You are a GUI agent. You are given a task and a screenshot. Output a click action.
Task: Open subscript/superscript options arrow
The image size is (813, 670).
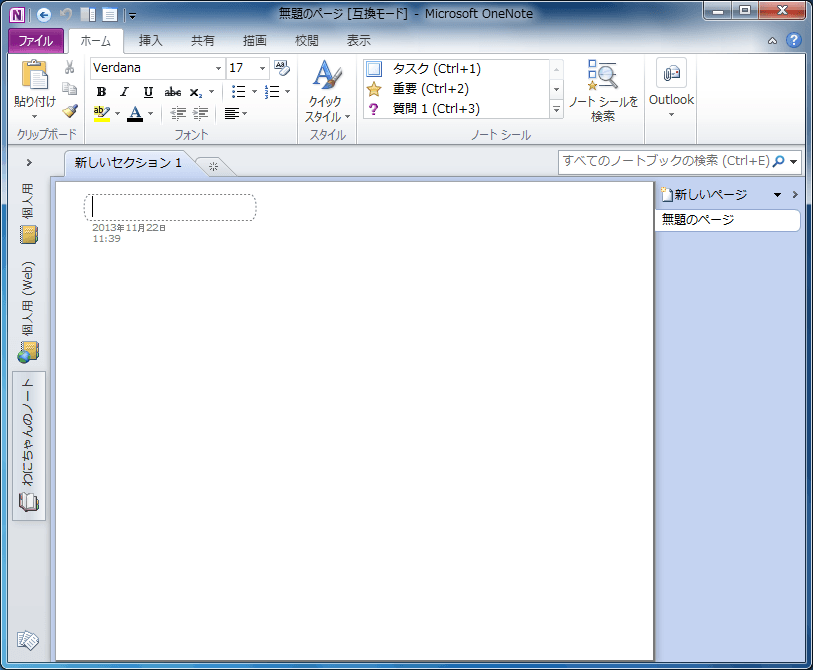[212, 92]
